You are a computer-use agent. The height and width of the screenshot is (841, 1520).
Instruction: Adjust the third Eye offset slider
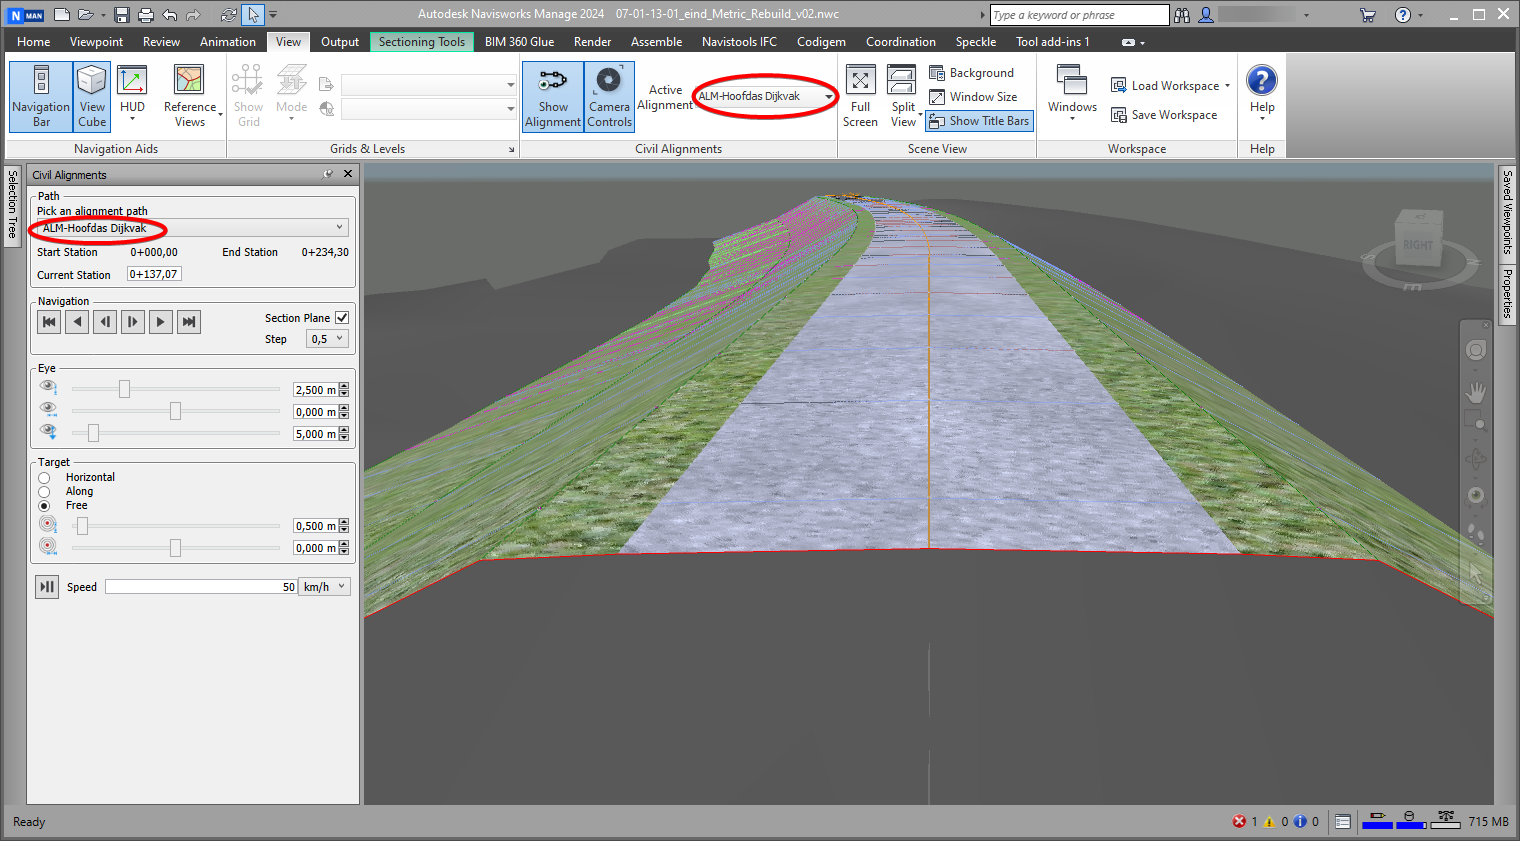coord(93,433)
